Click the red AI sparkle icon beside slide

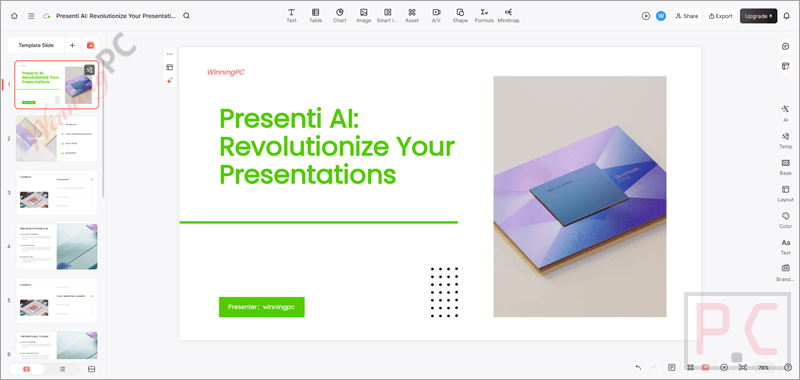pyautogui.click(x=170, y=81)
